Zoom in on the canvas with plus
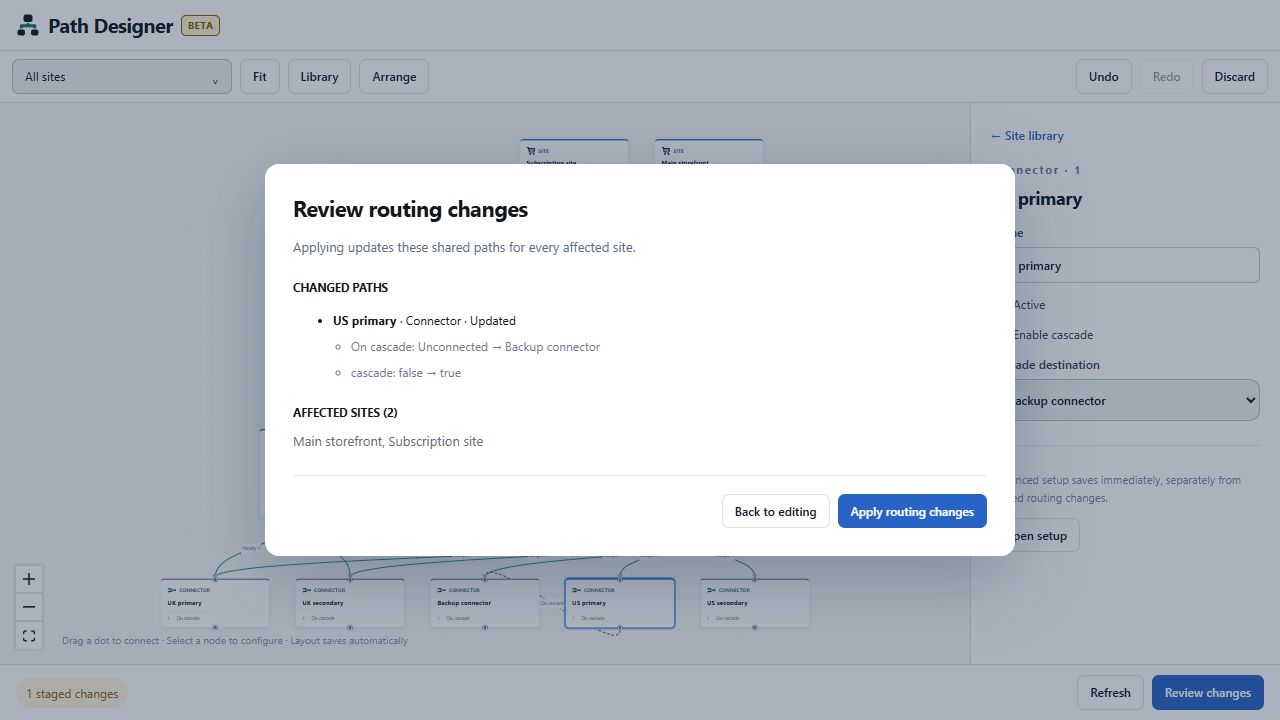This screenshot has width=1280, height=720. [x=29, y=579]
